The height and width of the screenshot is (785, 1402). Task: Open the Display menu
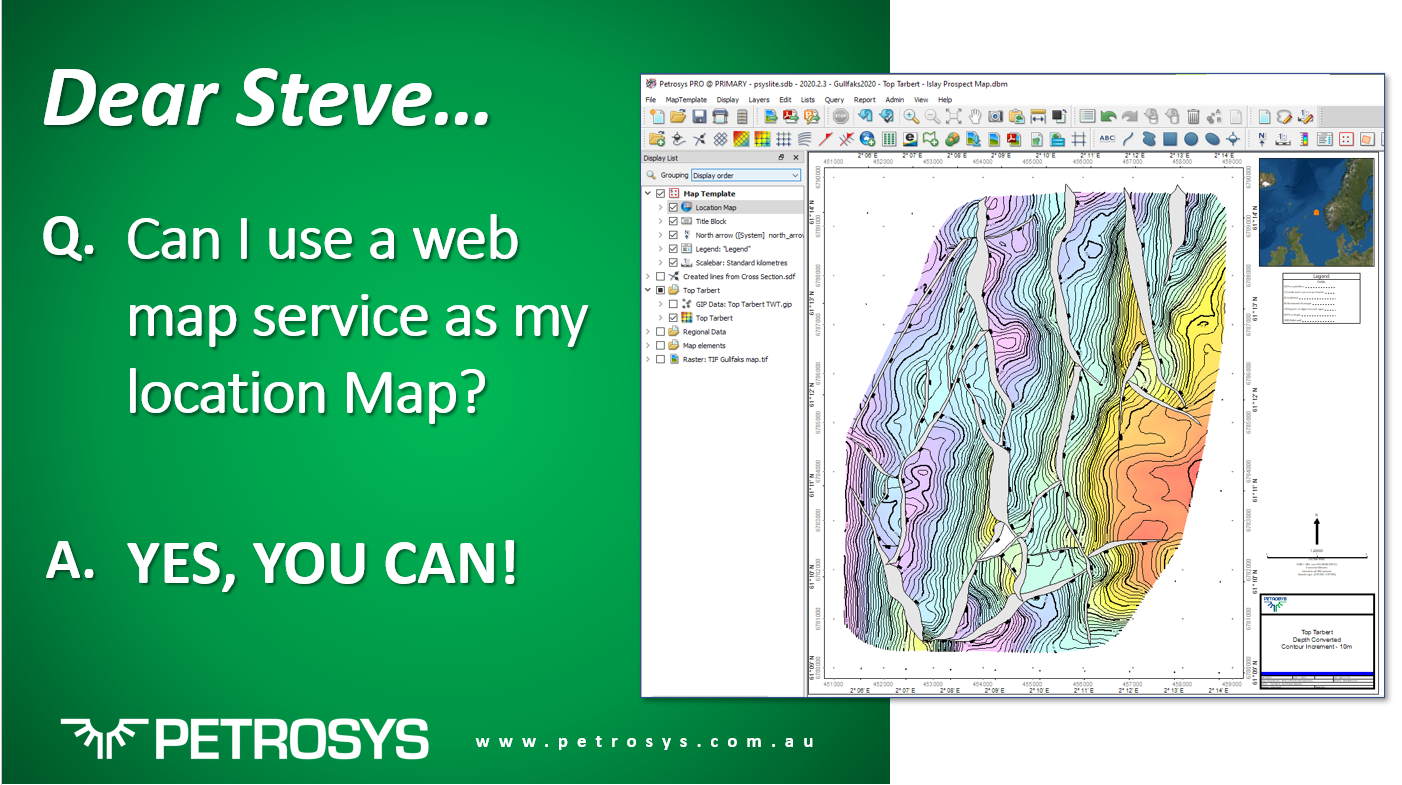[727, 100]
